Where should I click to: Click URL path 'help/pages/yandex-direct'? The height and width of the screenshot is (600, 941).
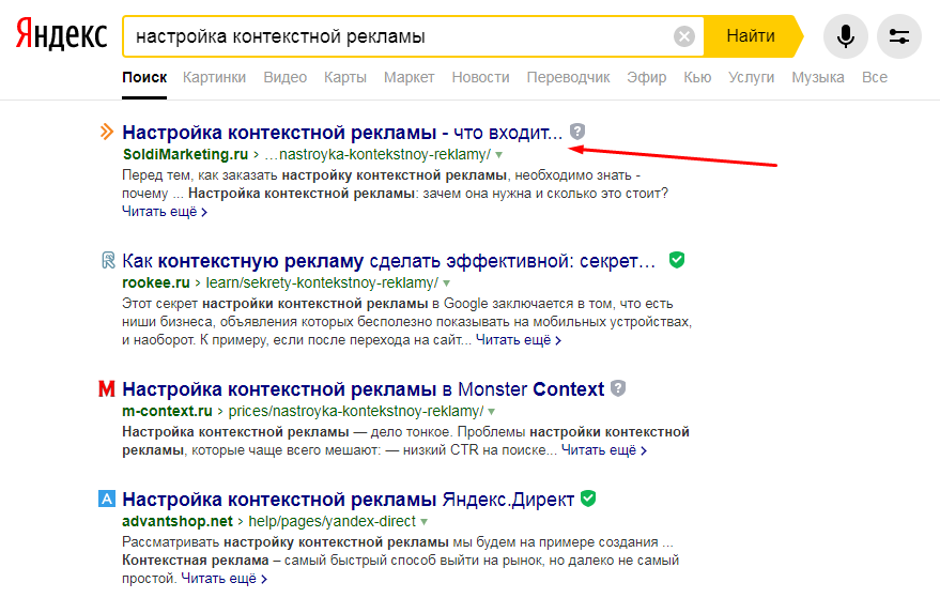[332, 521]
